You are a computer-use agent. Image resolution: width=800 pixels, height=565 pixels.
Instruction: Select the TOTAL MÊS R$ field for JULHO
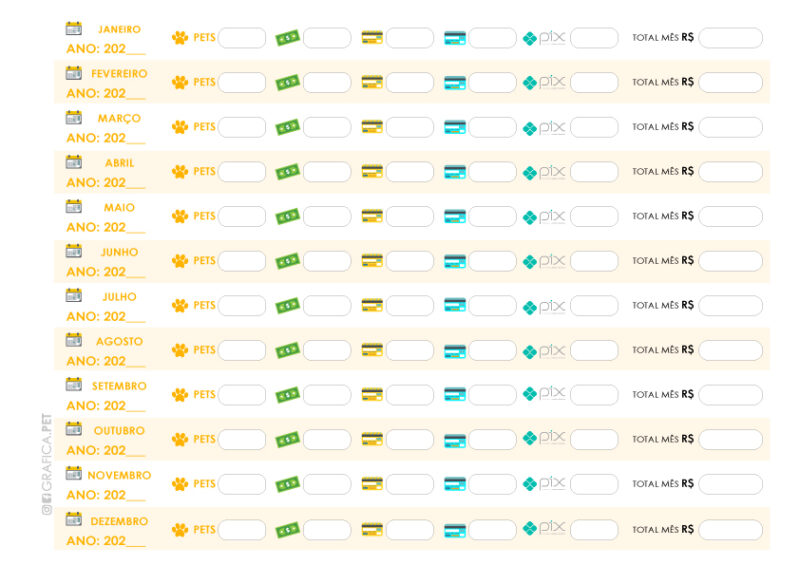coord(730,305)
